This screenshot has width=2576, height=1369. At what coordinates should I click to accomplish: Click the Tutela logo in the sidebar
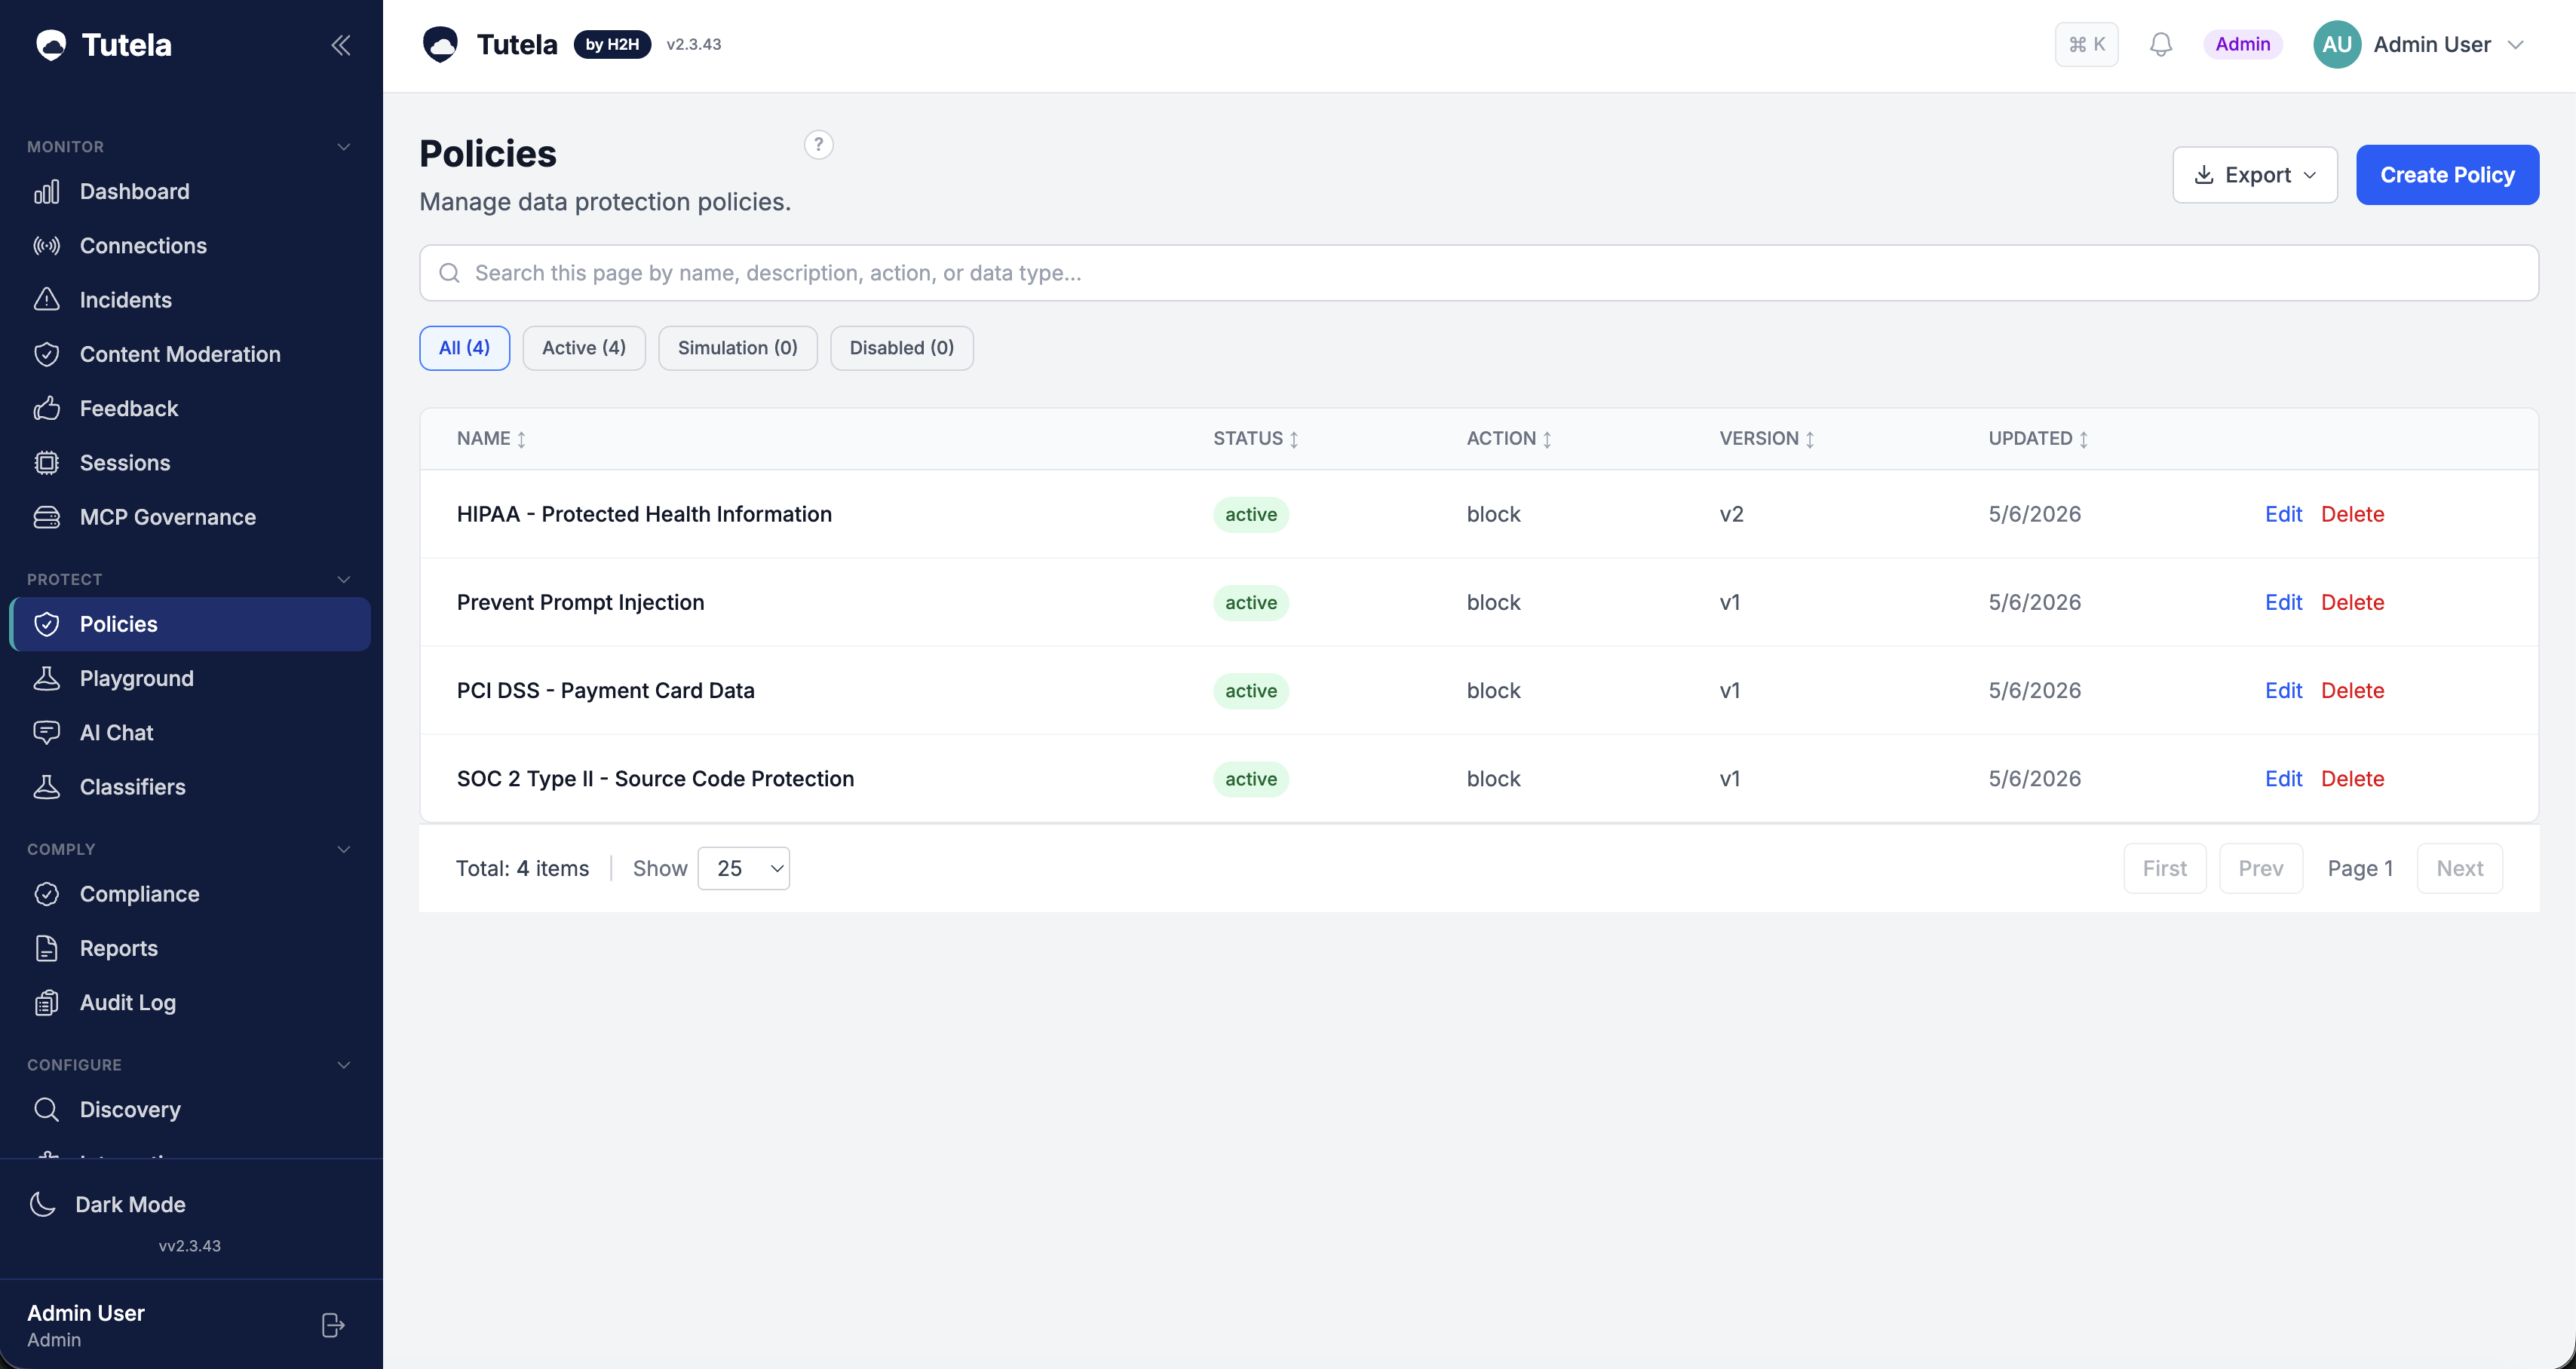coord(51,45)
